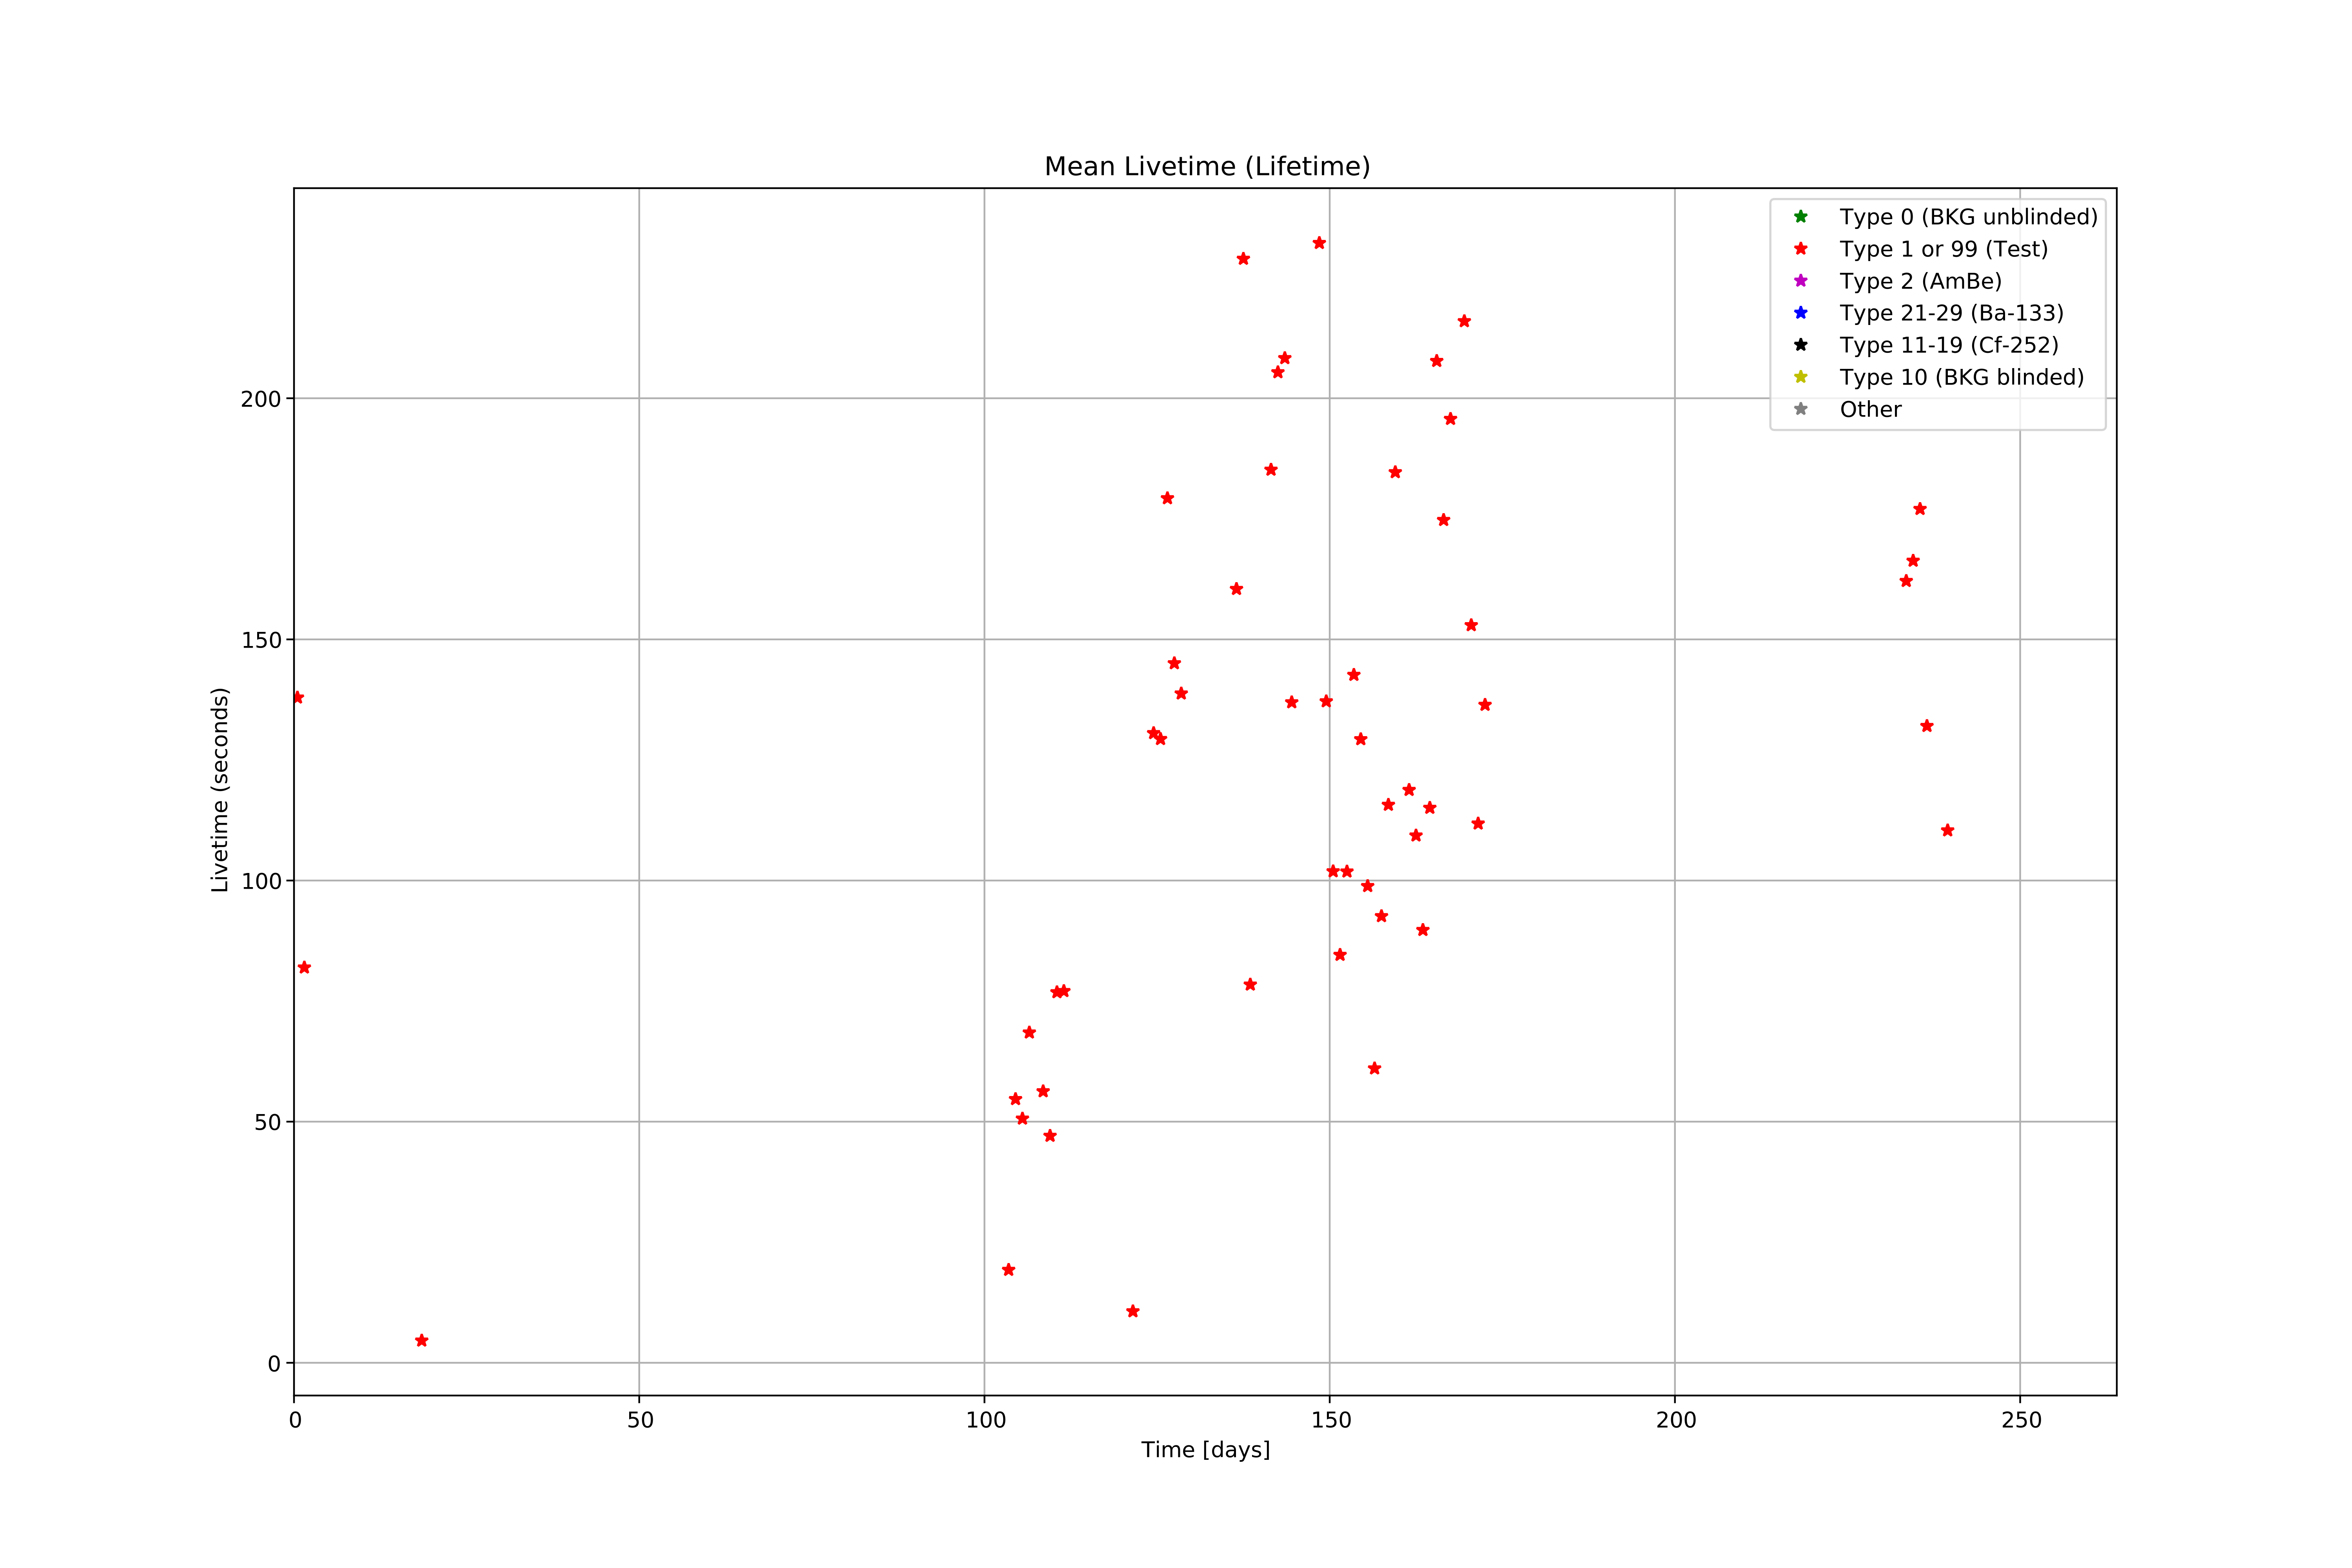Click the y-axis tick label '50'
Image resolution: width=2352 pixels, height=1568 pixels.
coord(268,1122)
